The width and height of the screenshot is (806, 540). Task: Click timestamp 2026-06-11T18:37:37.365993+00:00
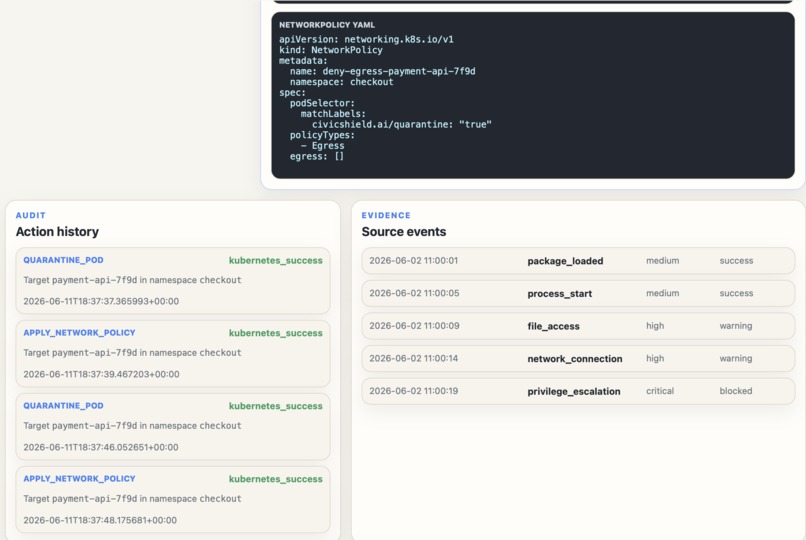[101, 301]
